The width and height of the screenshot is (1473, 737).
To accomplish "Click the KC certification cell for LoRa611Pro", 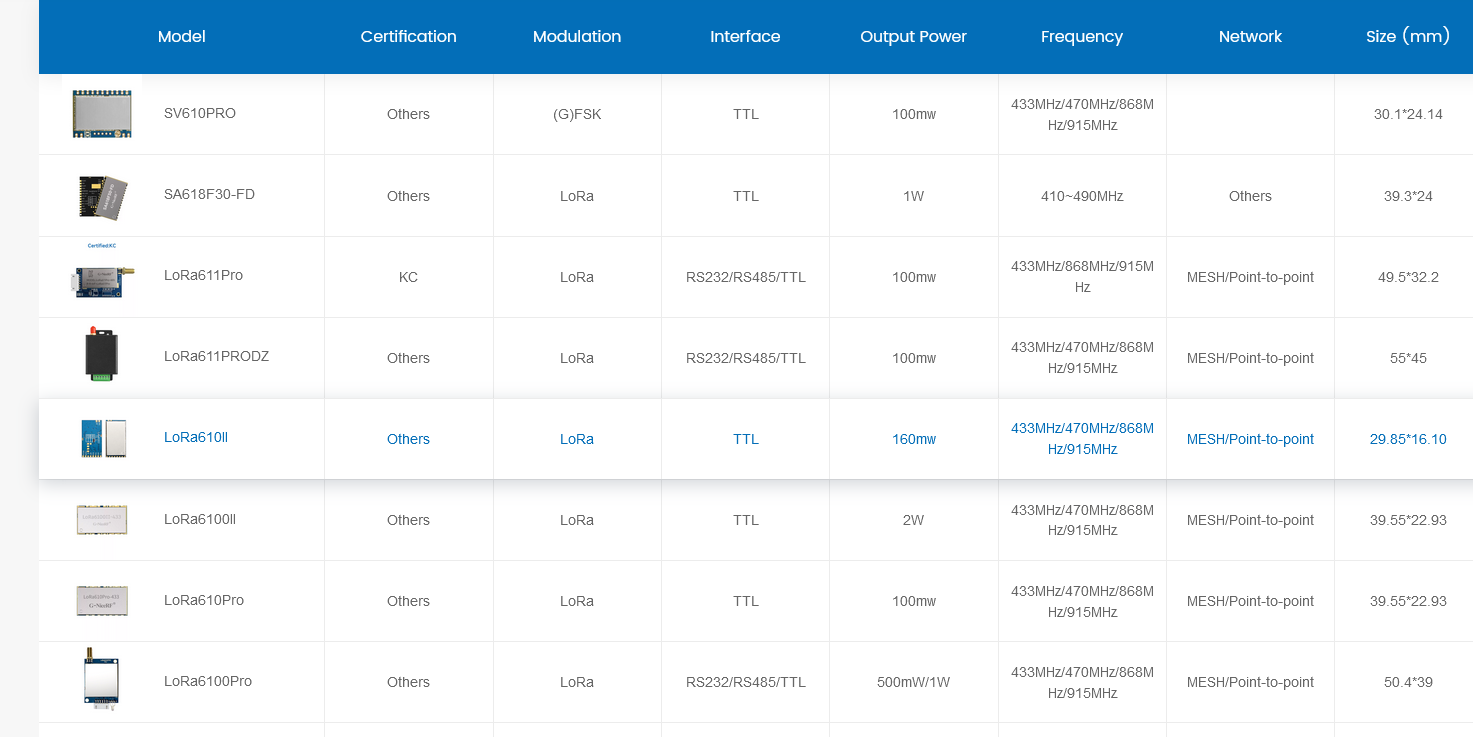I will [408, 277].
